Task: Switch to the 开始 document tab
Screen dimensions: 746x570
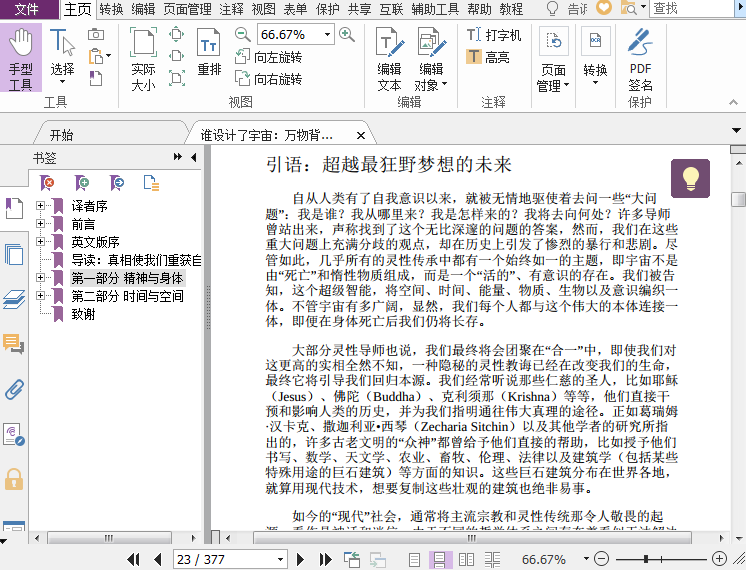Action: tap(61, 135)
